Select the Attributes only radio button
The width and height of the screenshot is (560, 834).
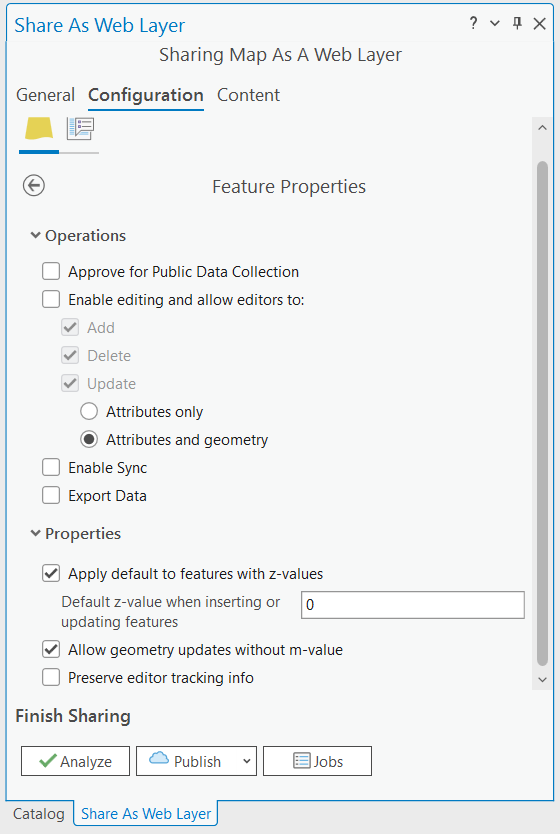89,412
